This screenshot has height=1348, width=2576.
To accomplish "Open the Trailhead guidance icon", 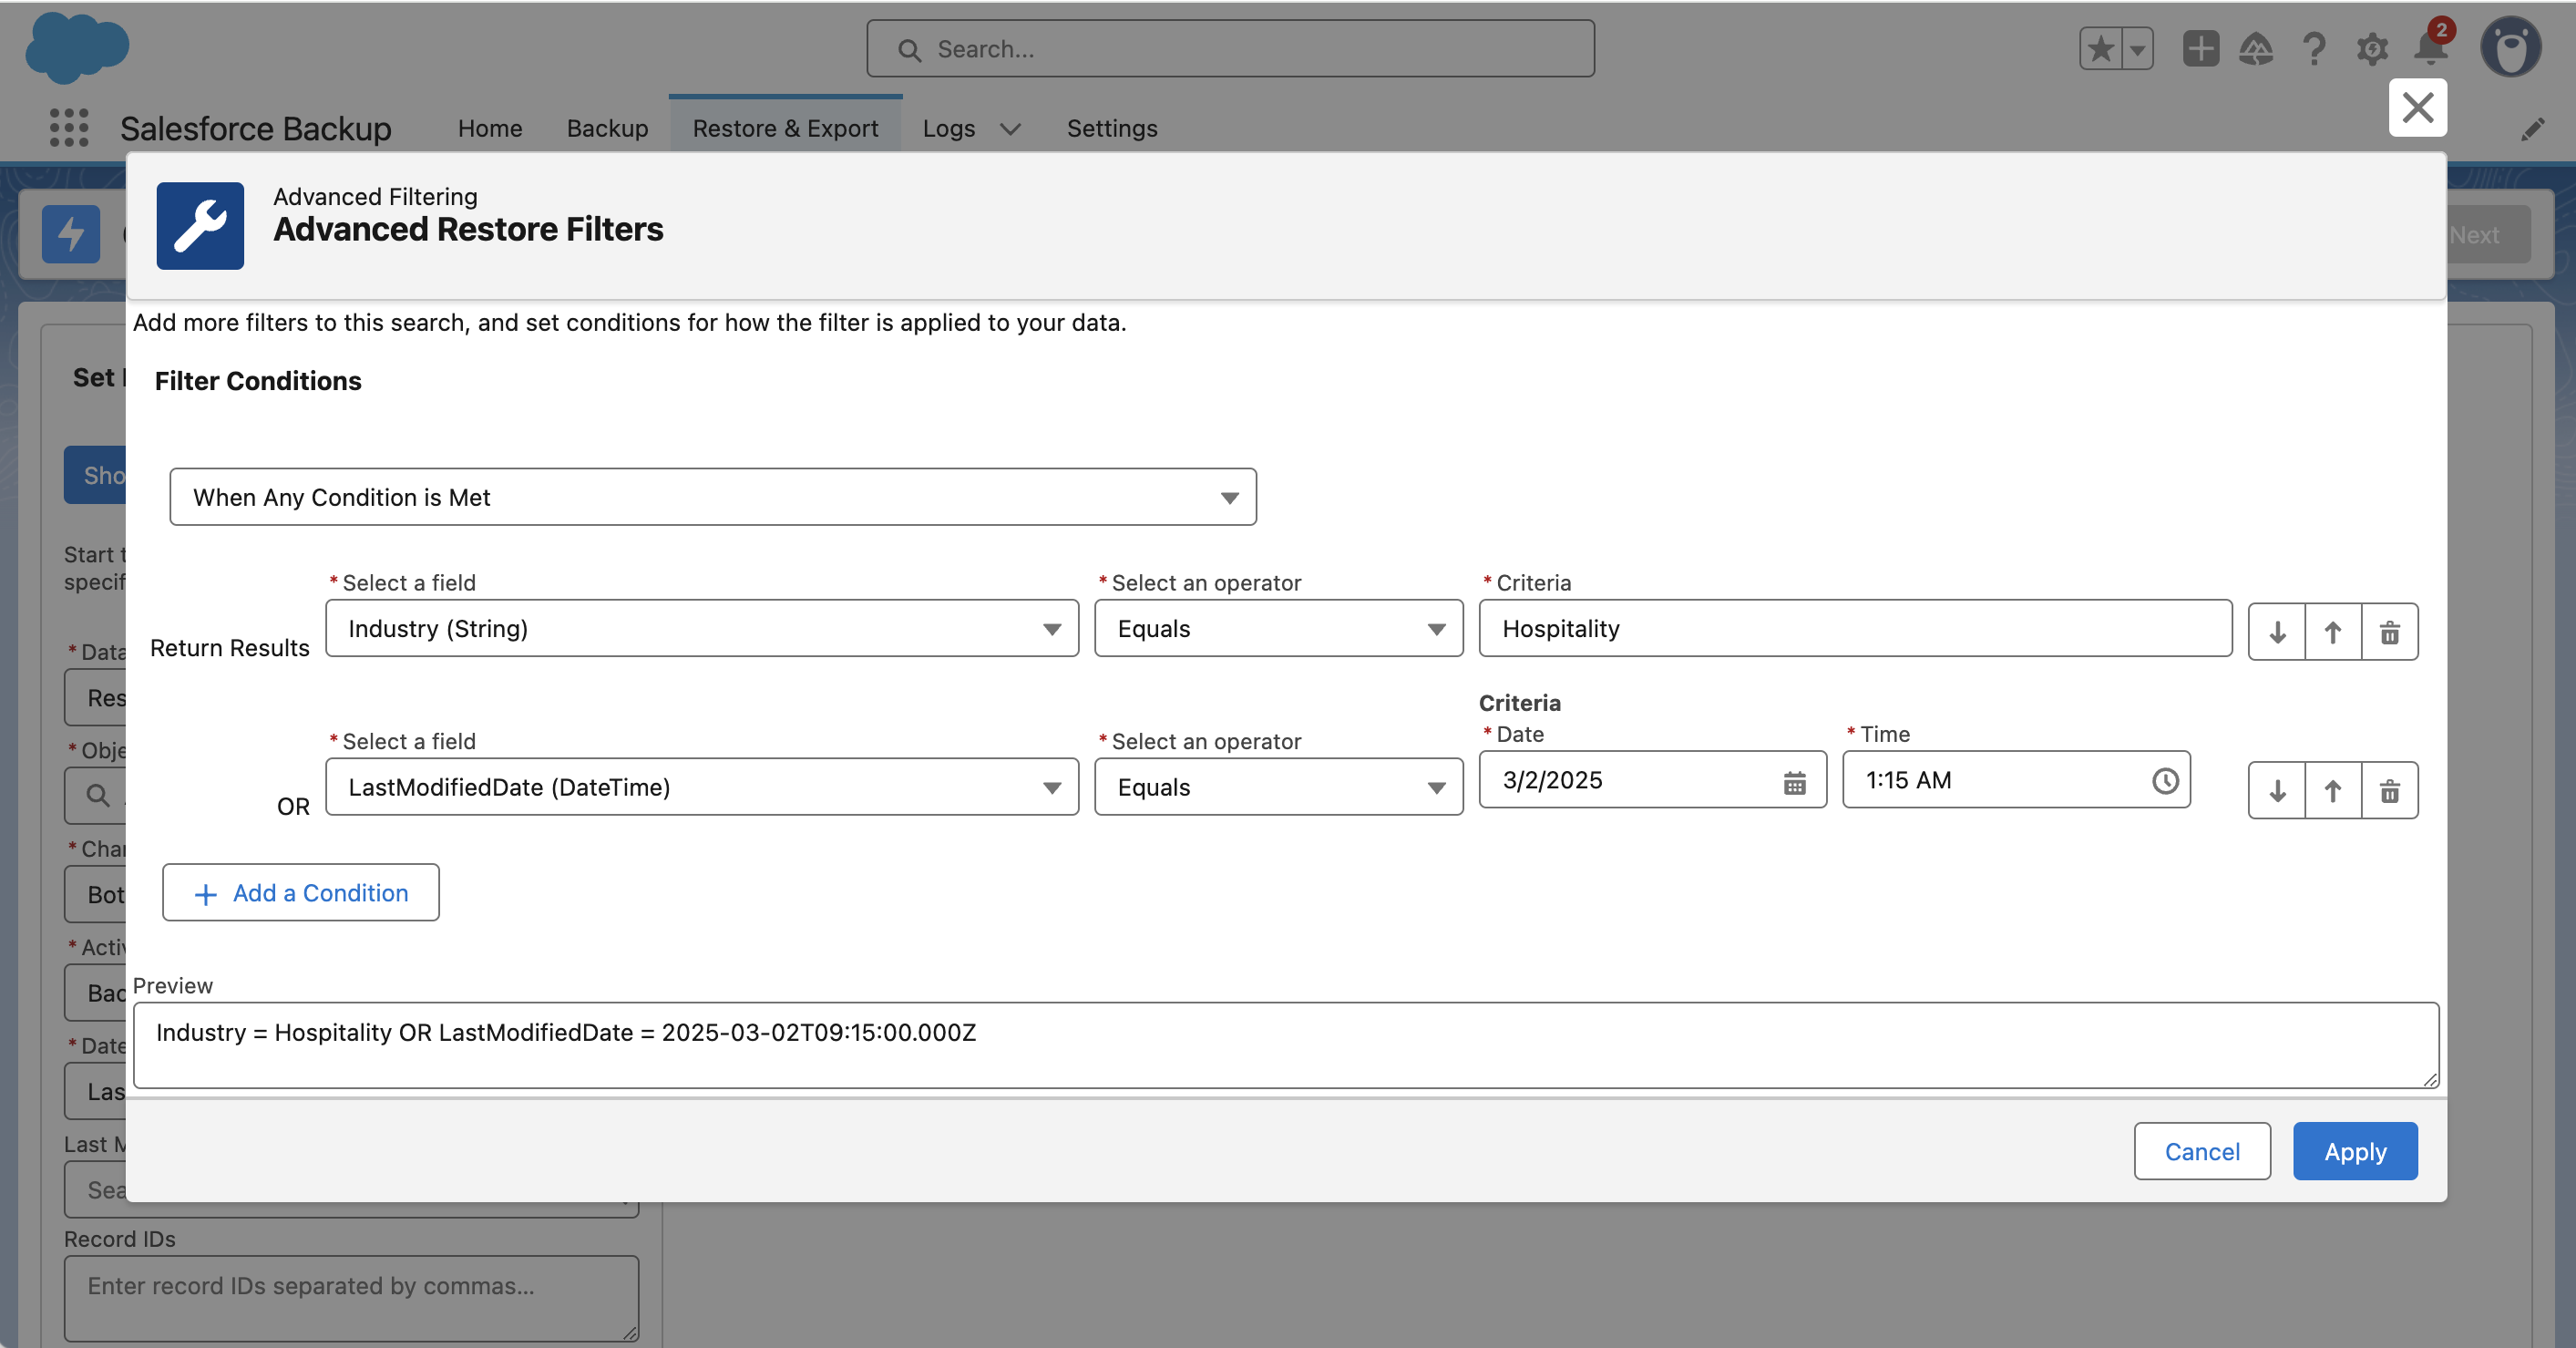I will pos(2256,48).
